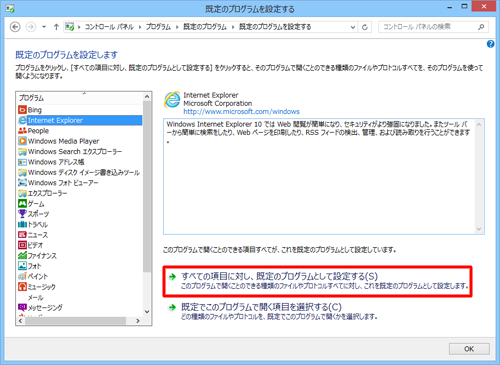The height and width of the screenshot is (365, 500).
Task: Click description box scroll-down arrow
Action: (479, 229)
